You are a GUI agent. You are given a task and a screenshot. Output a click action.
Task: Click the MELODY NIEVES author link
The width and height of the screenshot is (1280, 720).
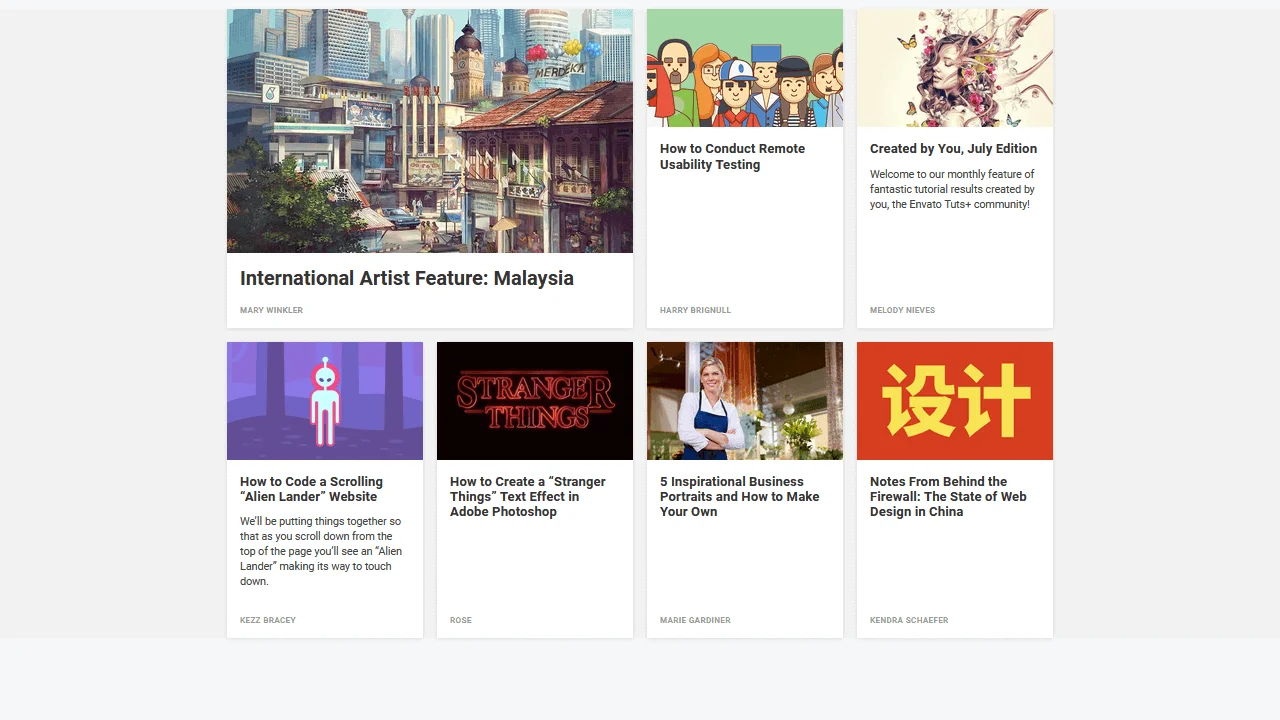[902, 310]
